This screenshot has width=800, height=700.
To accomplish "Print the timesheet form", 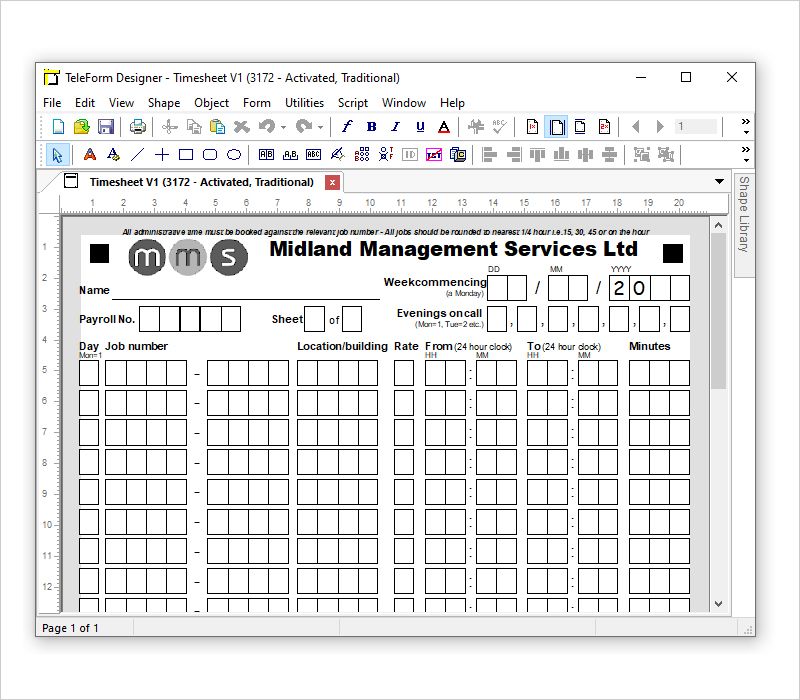I will [x=138, y=127].
